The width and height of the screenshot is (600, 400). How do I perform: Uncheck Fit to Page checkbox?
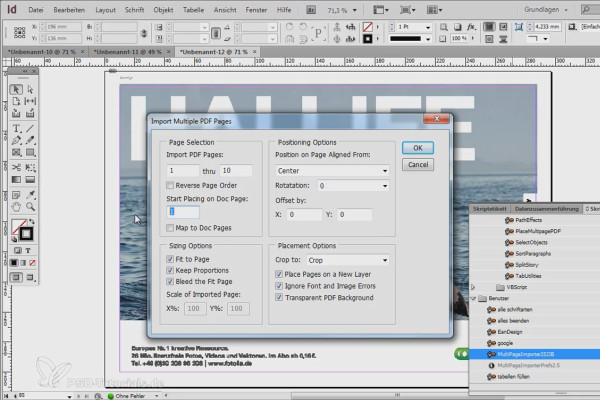tap(170, 259)
